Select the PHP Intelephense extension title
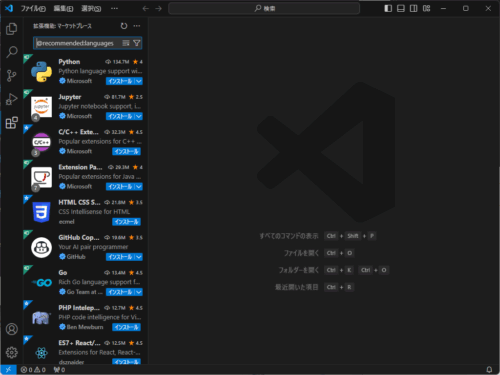500x375 pixels. point(79,308)
